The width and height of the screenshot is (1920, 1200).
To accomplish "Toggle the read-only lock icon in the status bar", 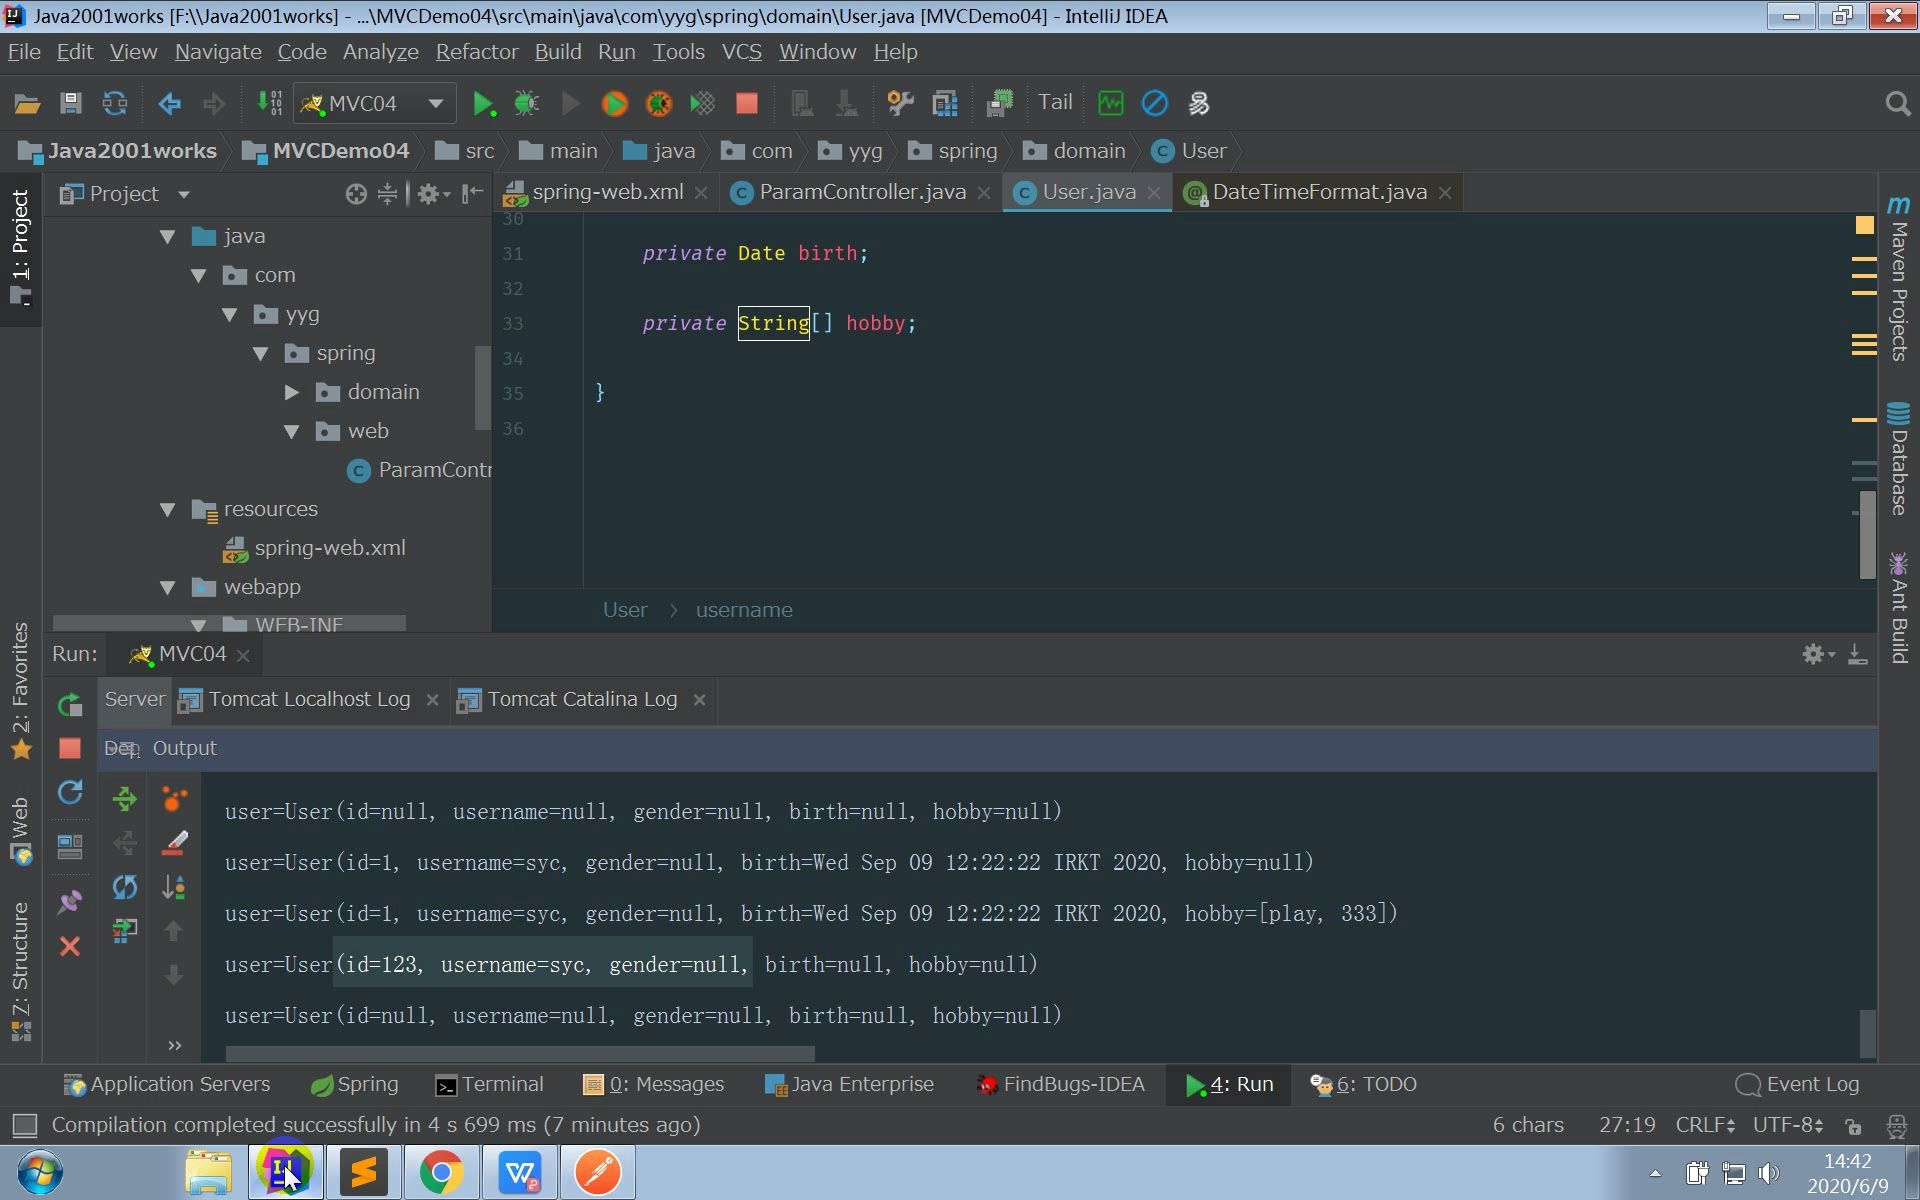I will [x=1853, y=1126].
